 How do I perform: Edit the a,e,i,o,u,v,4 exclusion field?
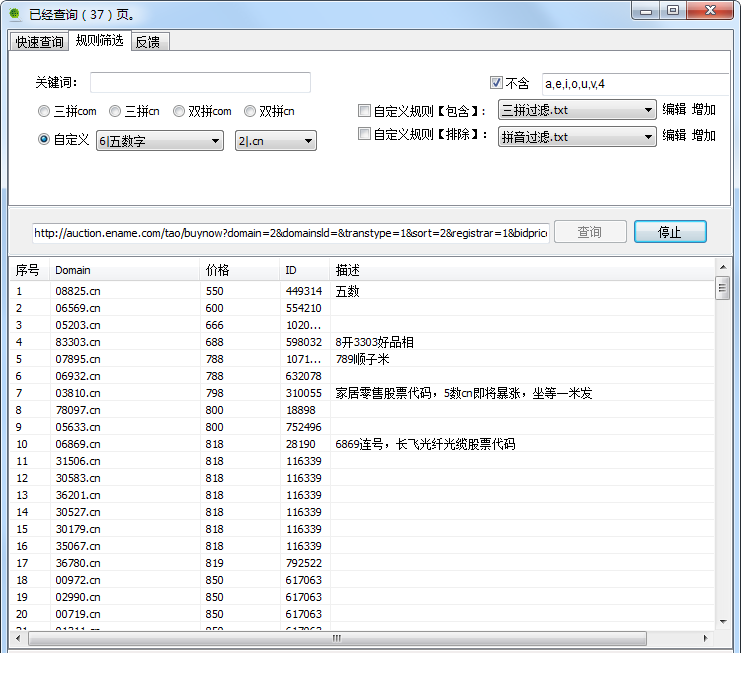[635, 84]
